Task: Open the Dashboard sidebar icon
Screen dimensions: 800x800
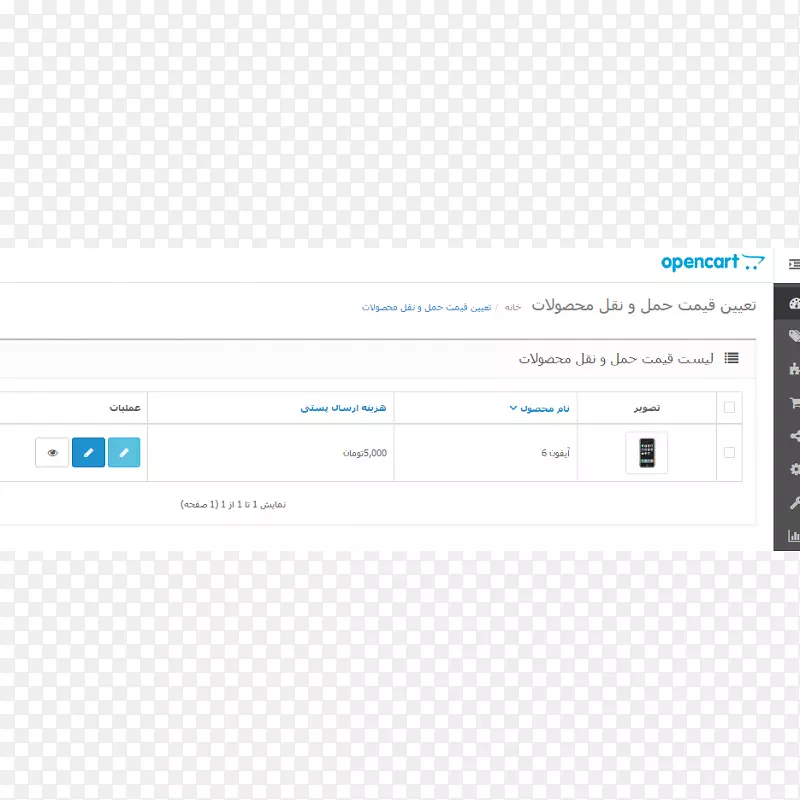Action: coord(794,304)
